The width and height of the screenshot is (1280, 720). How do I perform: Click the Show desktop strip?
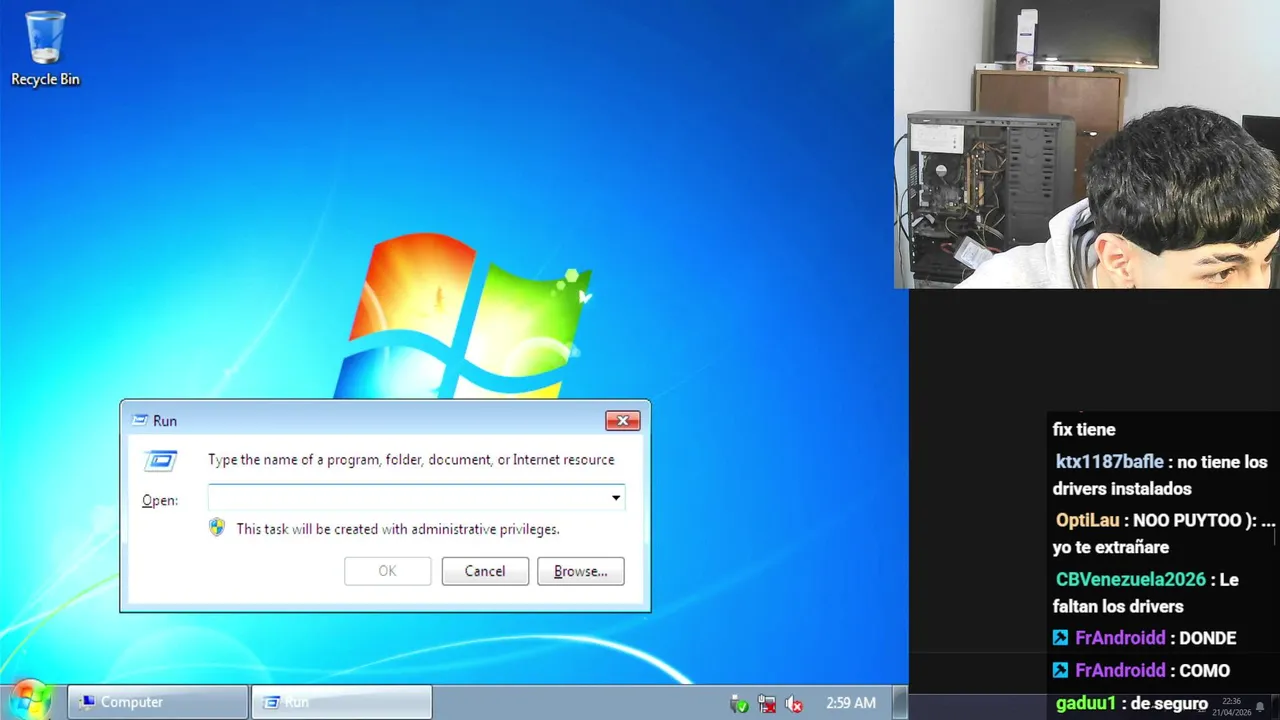[x=900, y=702]
